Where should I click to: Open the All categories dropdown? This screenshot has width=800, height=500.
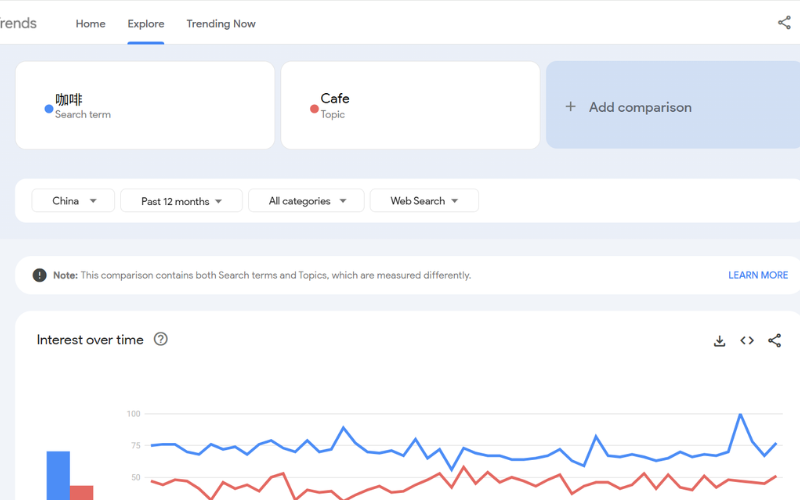(308, 201)
